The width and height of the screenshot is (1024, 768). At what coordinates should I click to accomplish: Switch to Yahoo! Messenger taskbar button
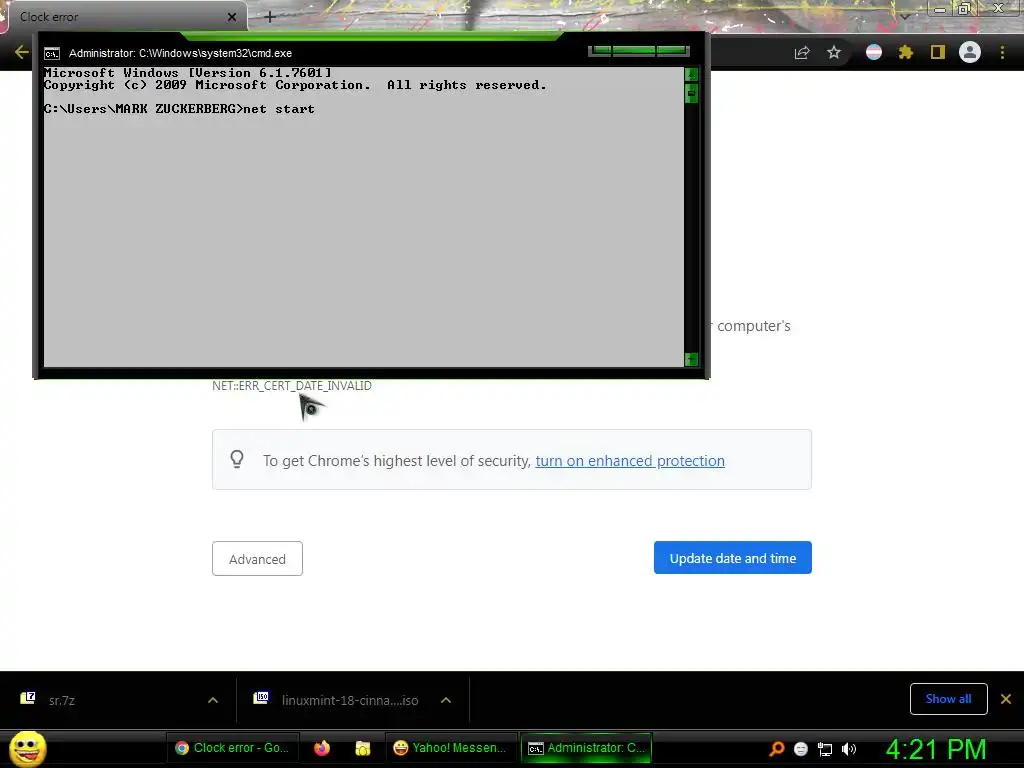451,748
